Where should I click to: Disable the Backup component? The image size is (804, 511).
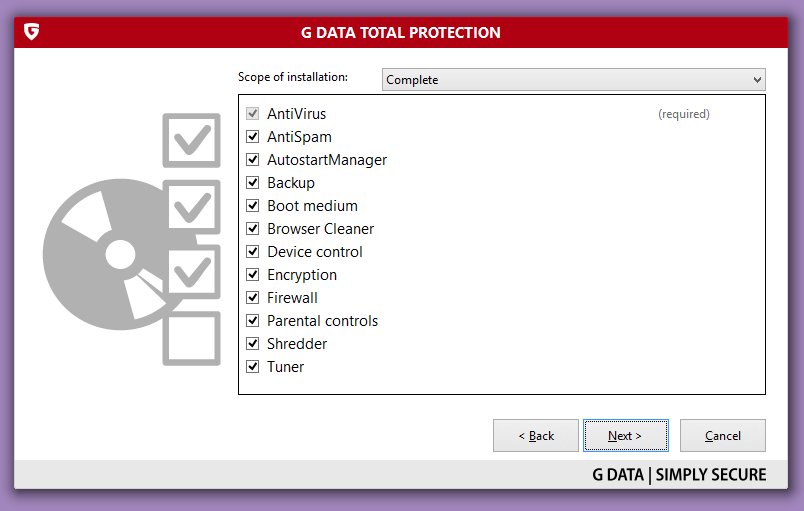(253, 183)
